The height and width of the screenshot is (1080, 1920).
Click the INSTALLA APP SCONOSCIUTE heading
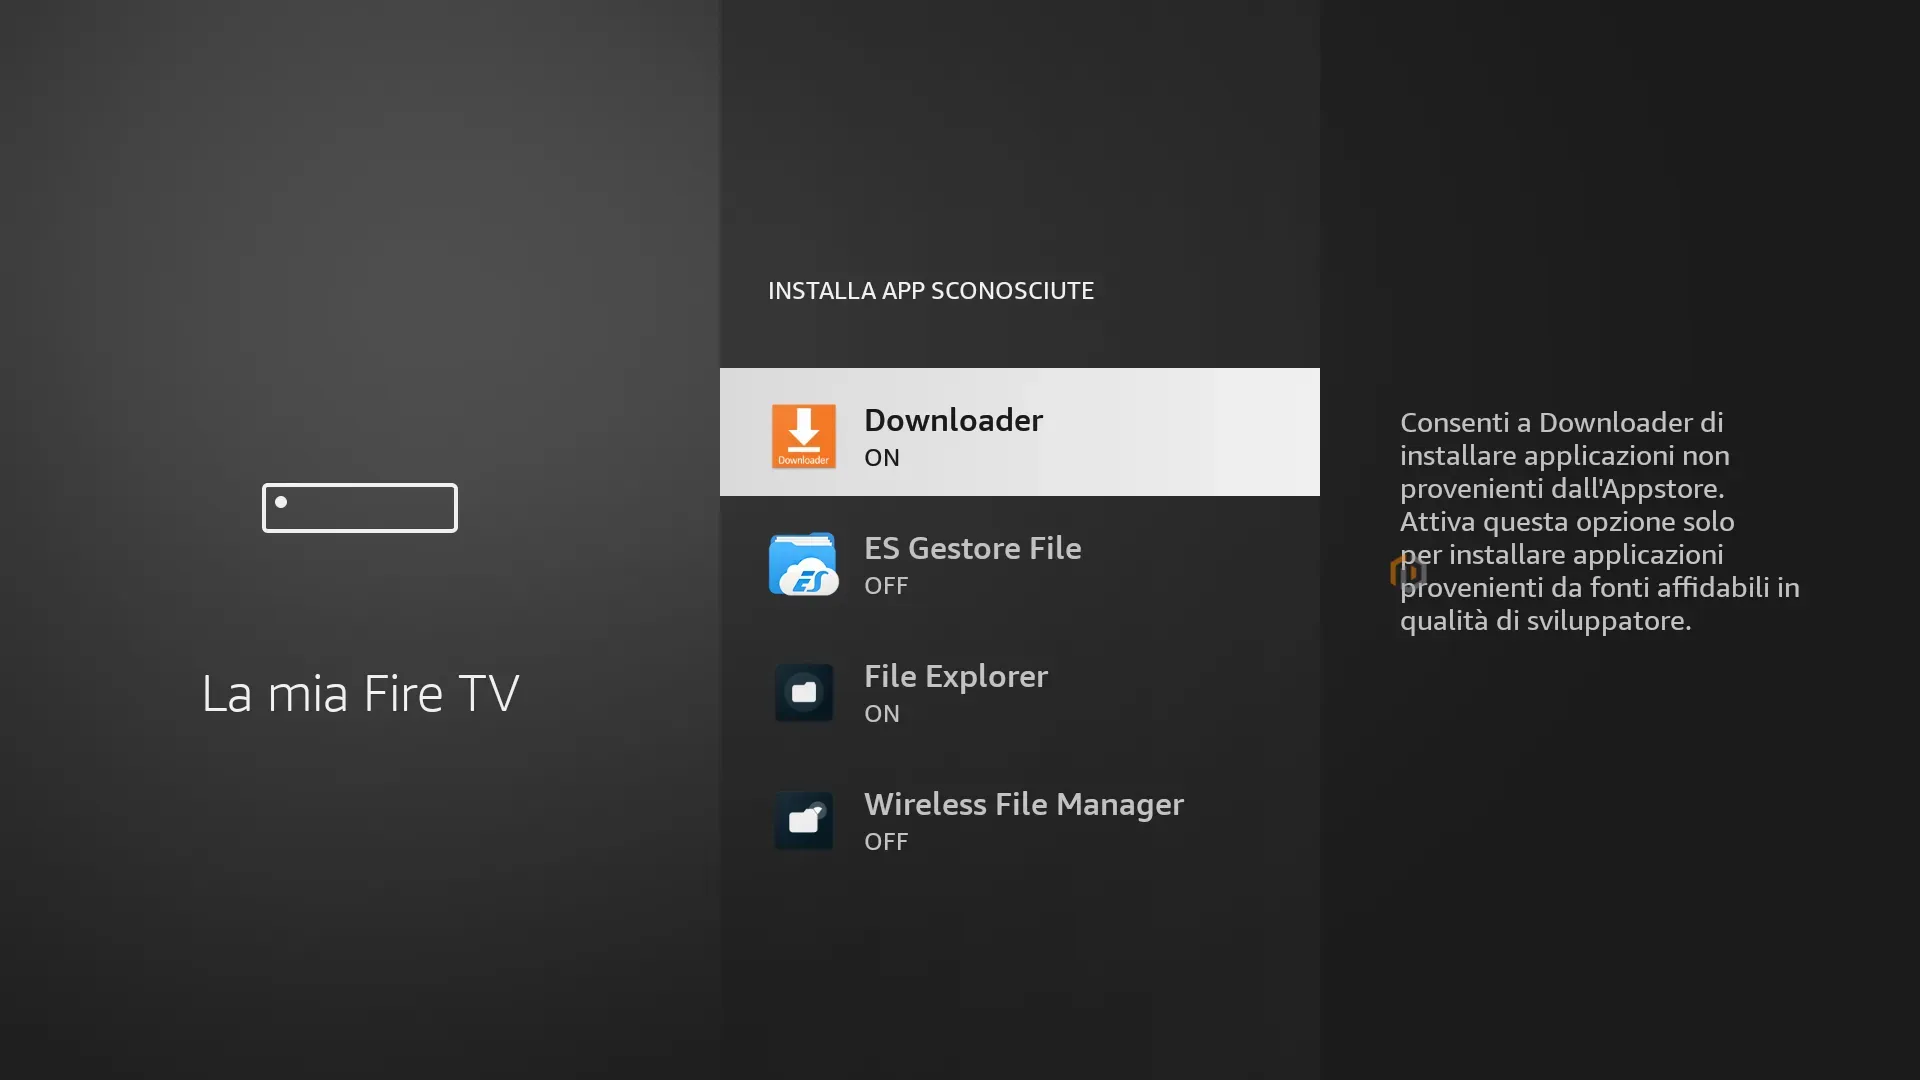(931, 291)
